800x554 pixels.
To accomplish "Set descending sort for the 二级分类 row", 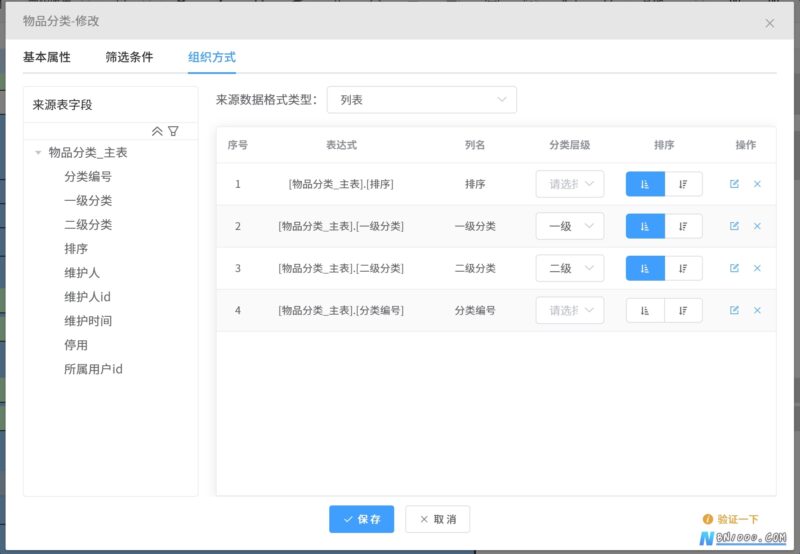I will (x=683, y=268).
